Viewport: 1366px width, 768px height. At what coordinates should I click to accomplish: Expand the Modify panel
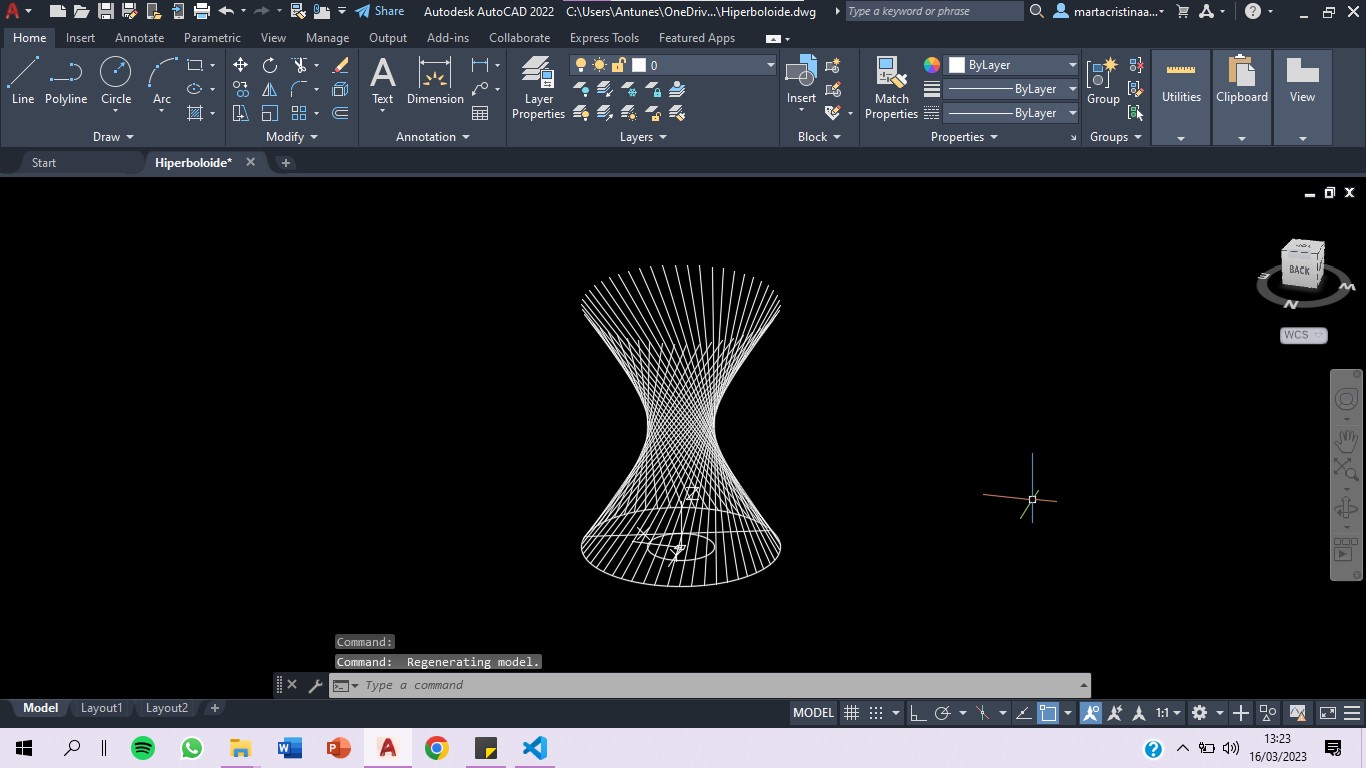292,137
